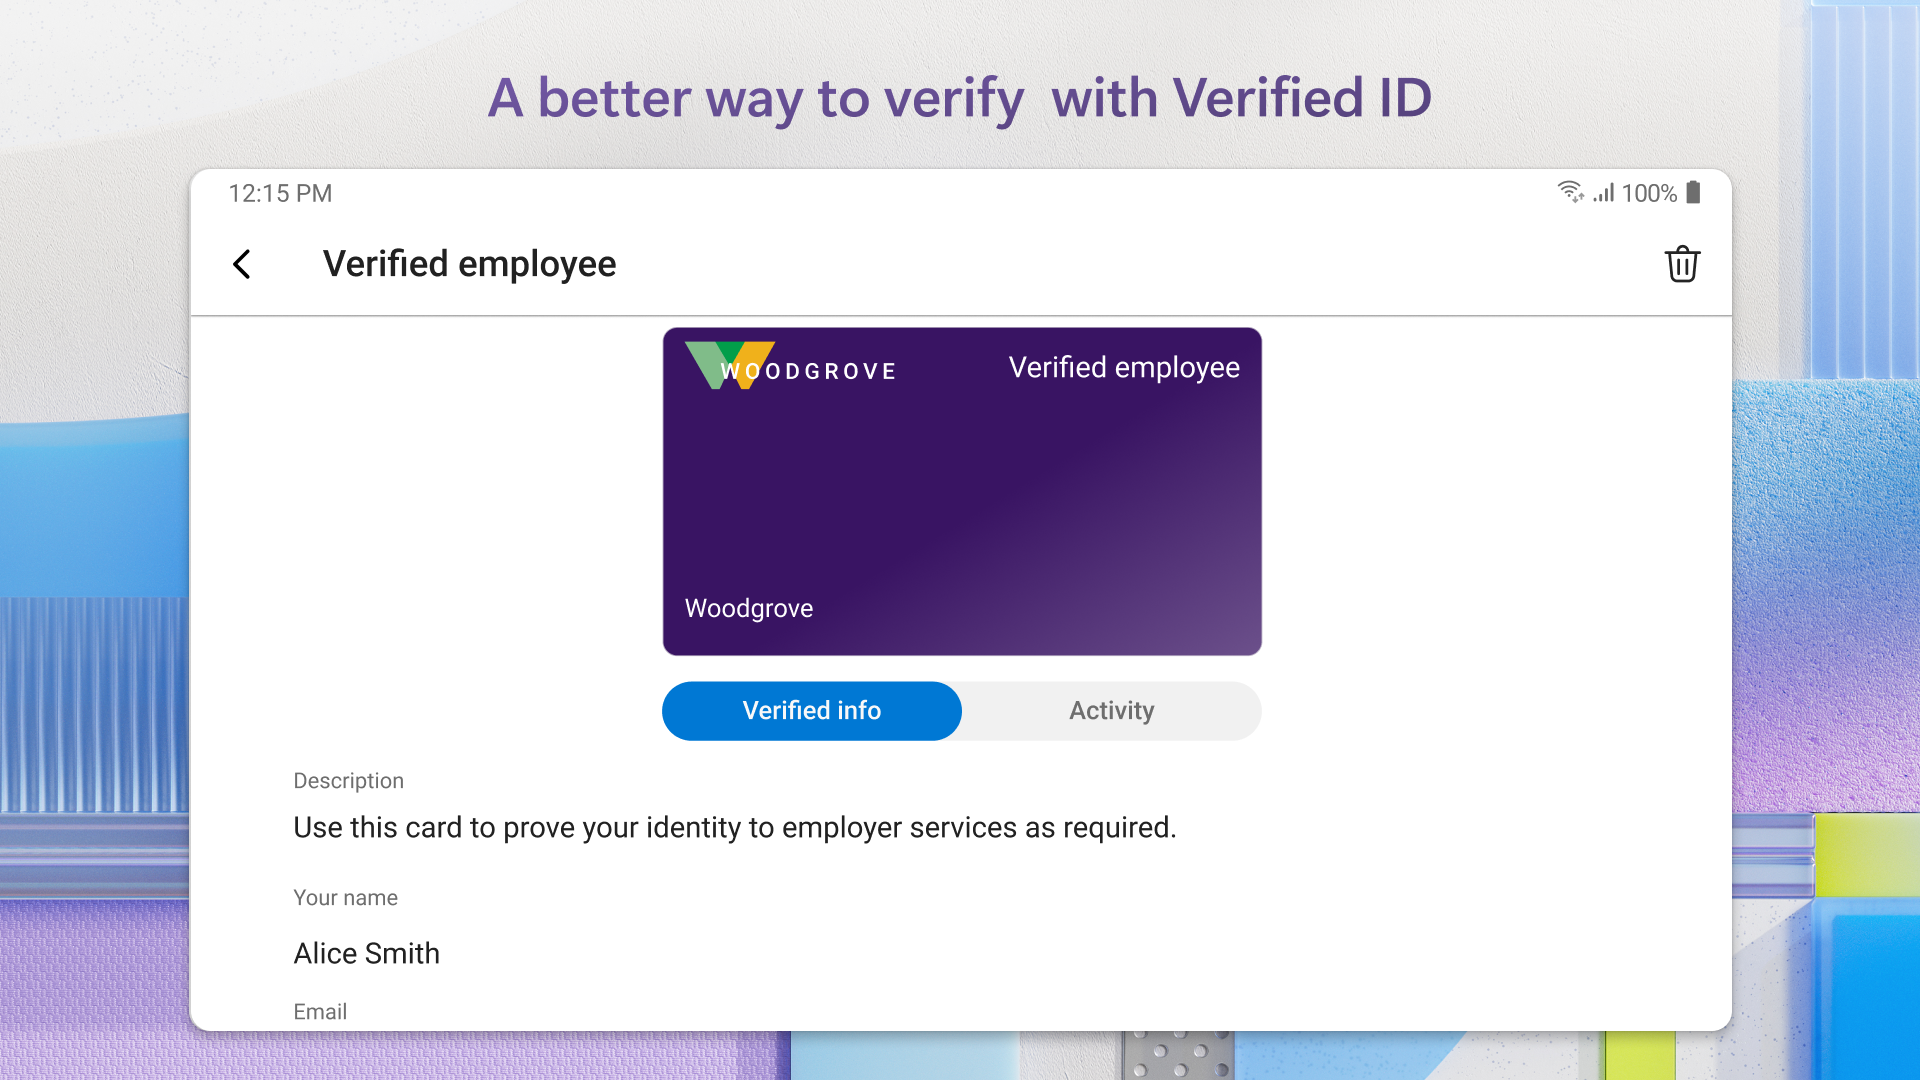Screen dimensions: 1920x1080
Task: Click the Woodgrove name on the card bottom
Action: coord(748,608)
